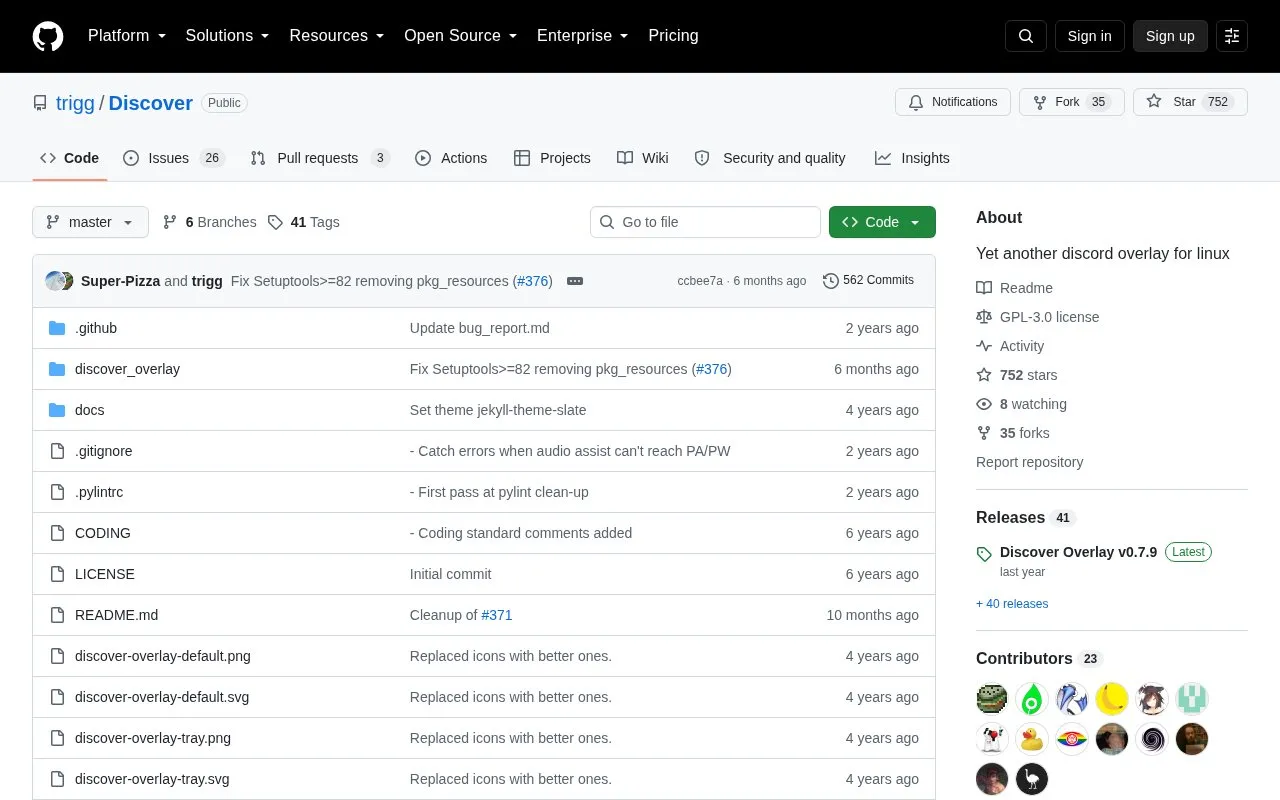This screenshot has width=1280, height=800.
Task: Open the first contributor avatar
Action: click(x=992, y=698)
